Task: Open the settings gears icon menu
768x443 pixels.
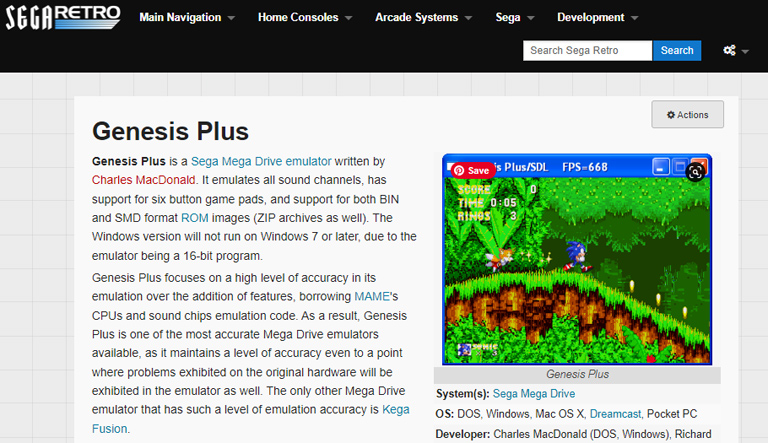Action: 729,50
